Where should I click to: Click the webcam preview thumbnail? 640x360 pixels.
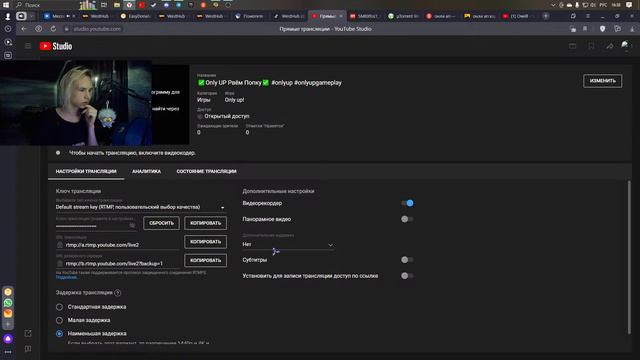76,103
